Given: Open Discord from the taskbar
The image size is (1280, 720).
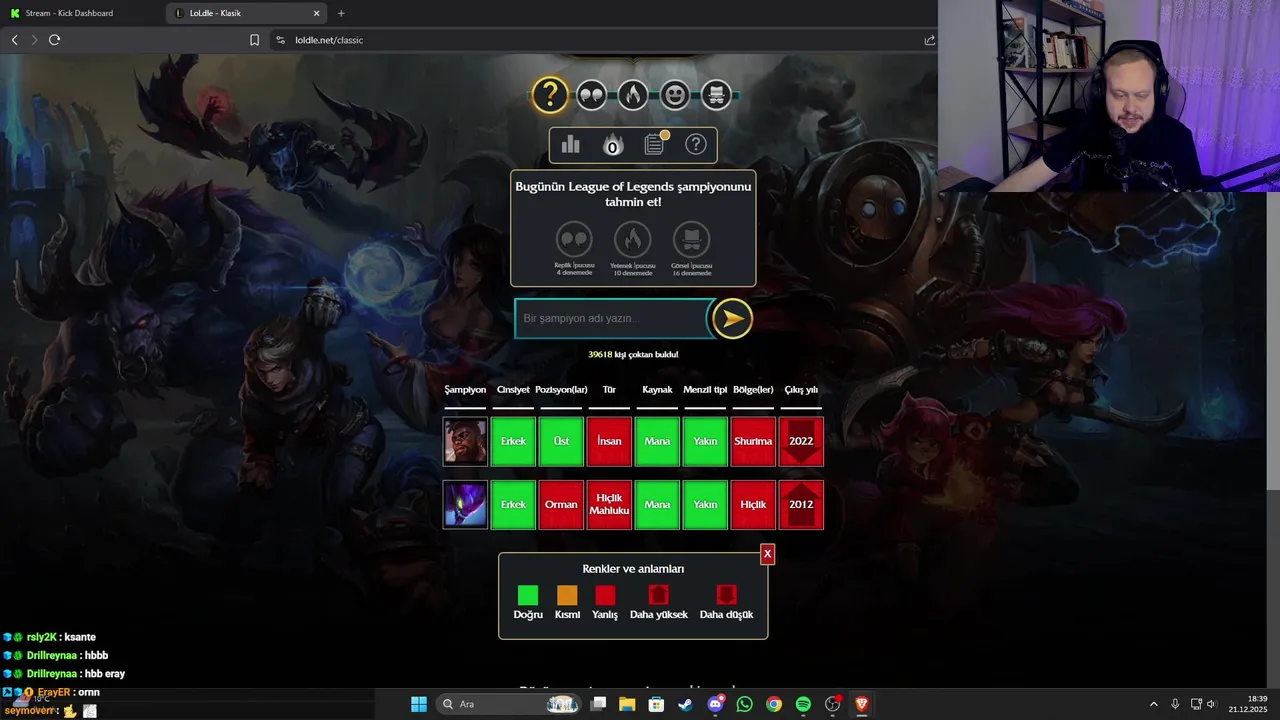Looking at the screenshot, I should click(715, 704).
